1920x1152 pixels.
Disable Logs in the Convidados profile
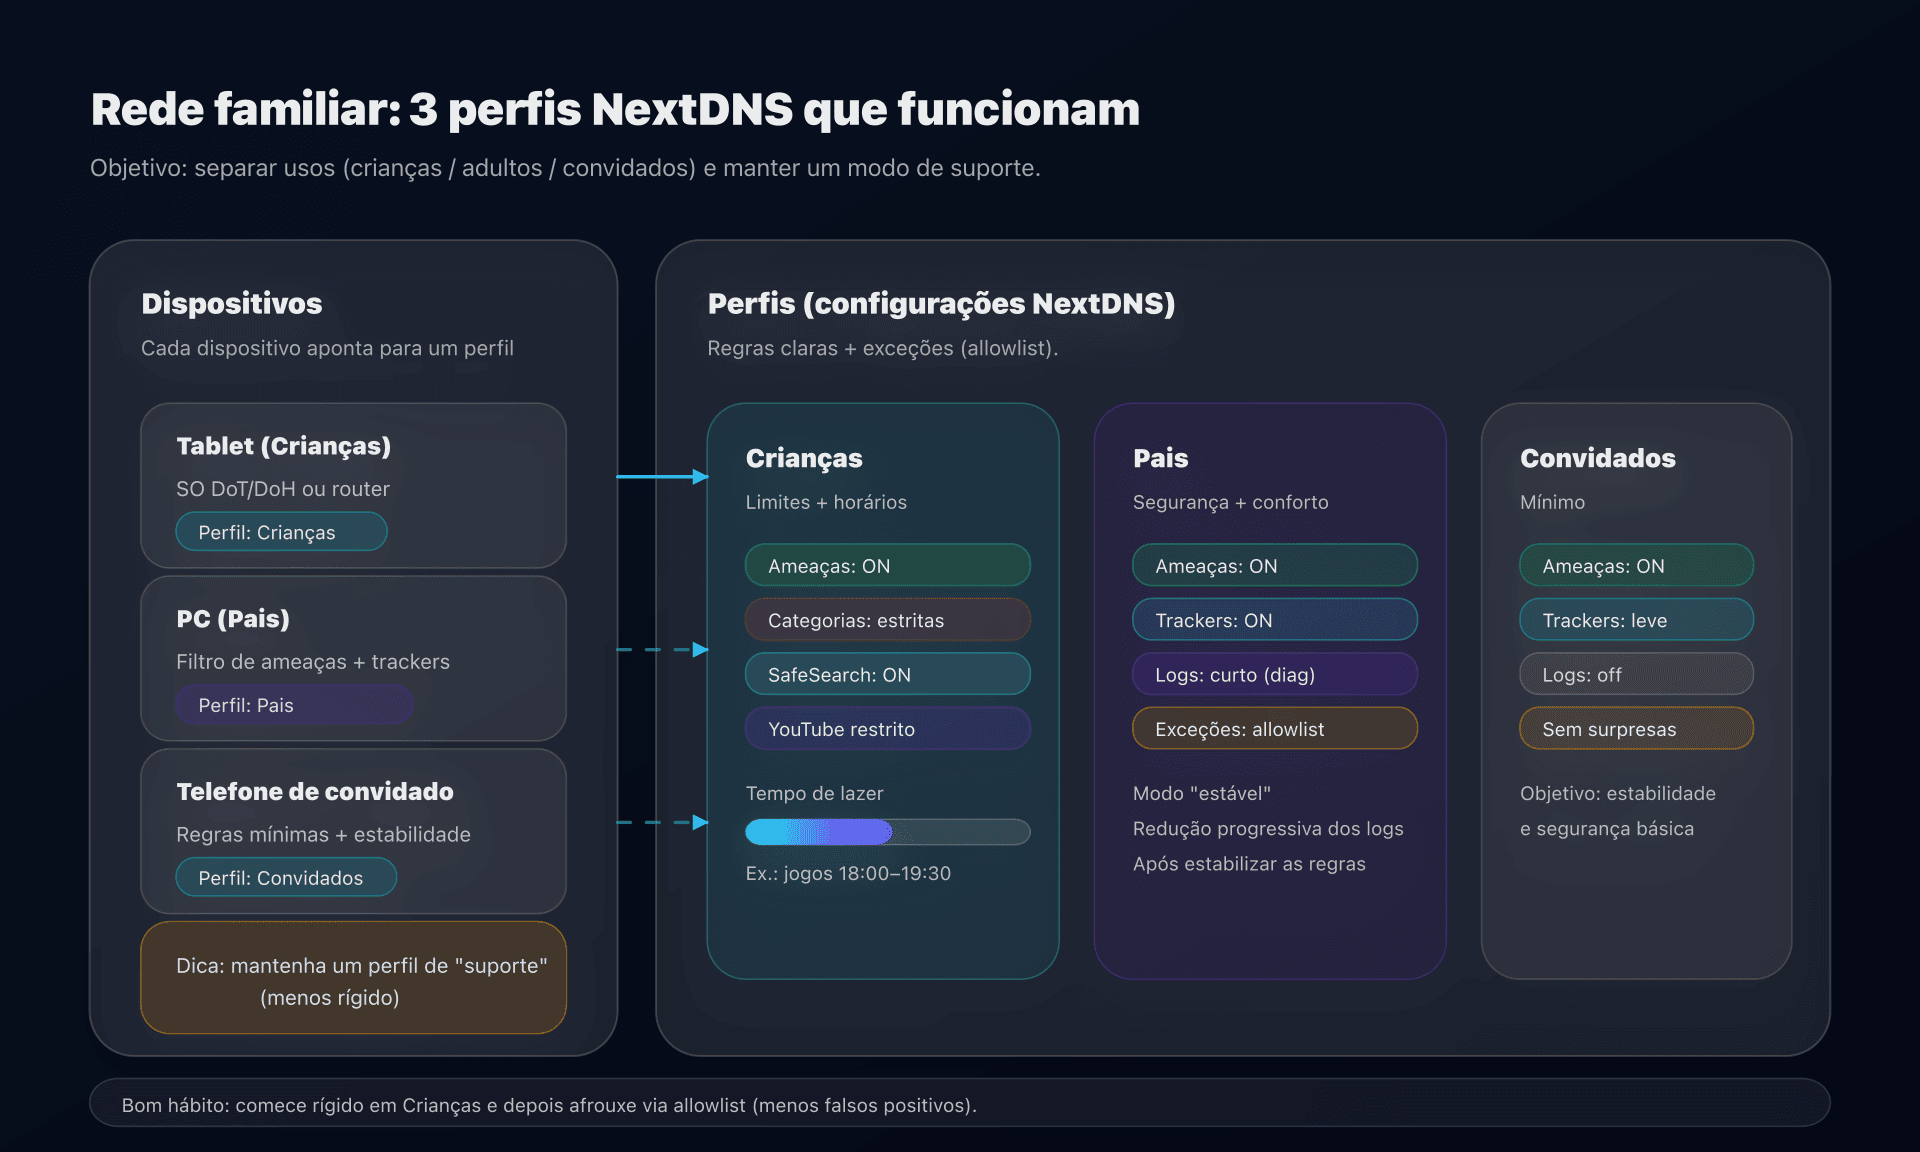point(1635,674)
